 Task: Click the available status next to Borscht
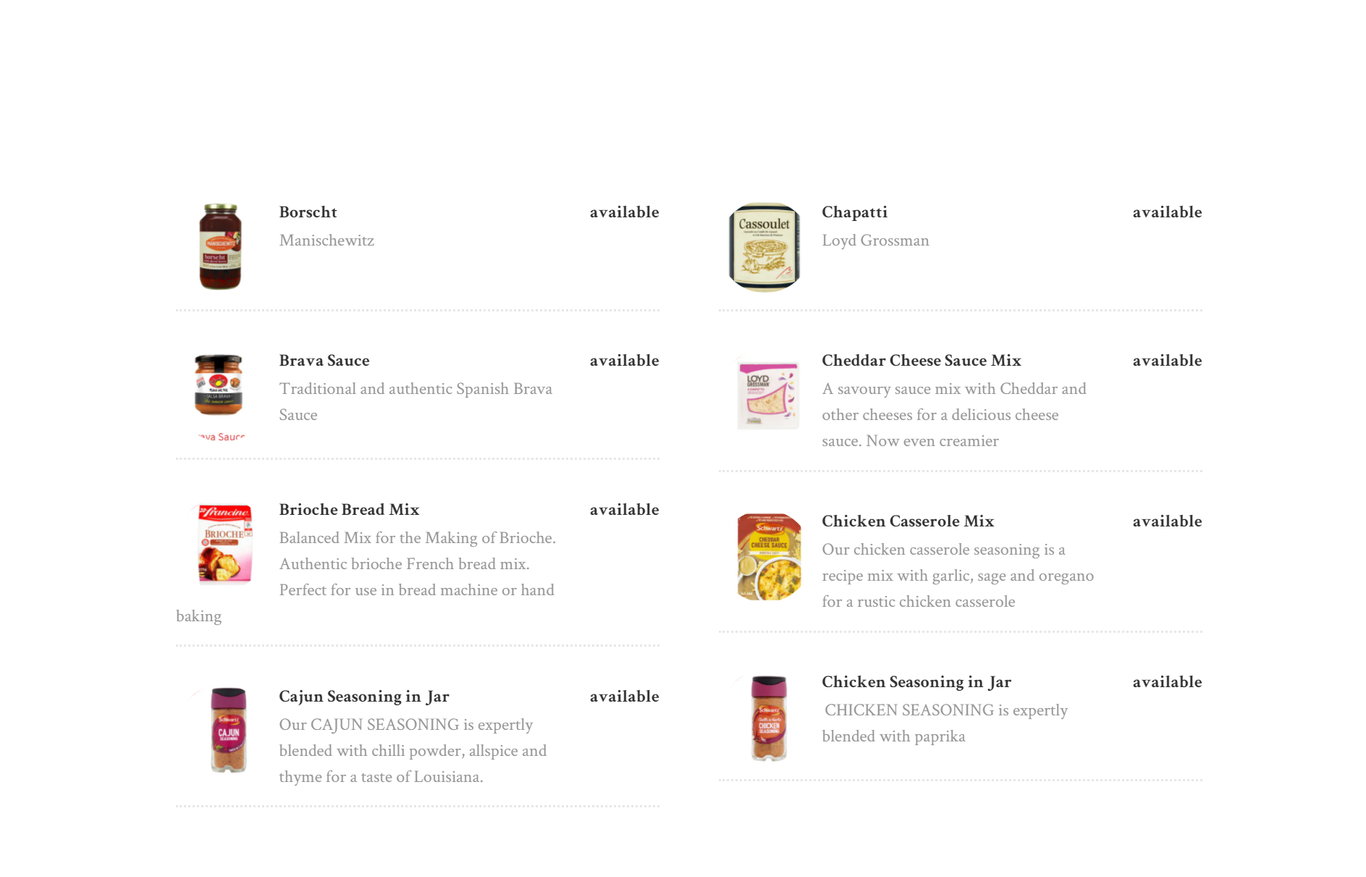pyautogui.click(x=624, y=212)
